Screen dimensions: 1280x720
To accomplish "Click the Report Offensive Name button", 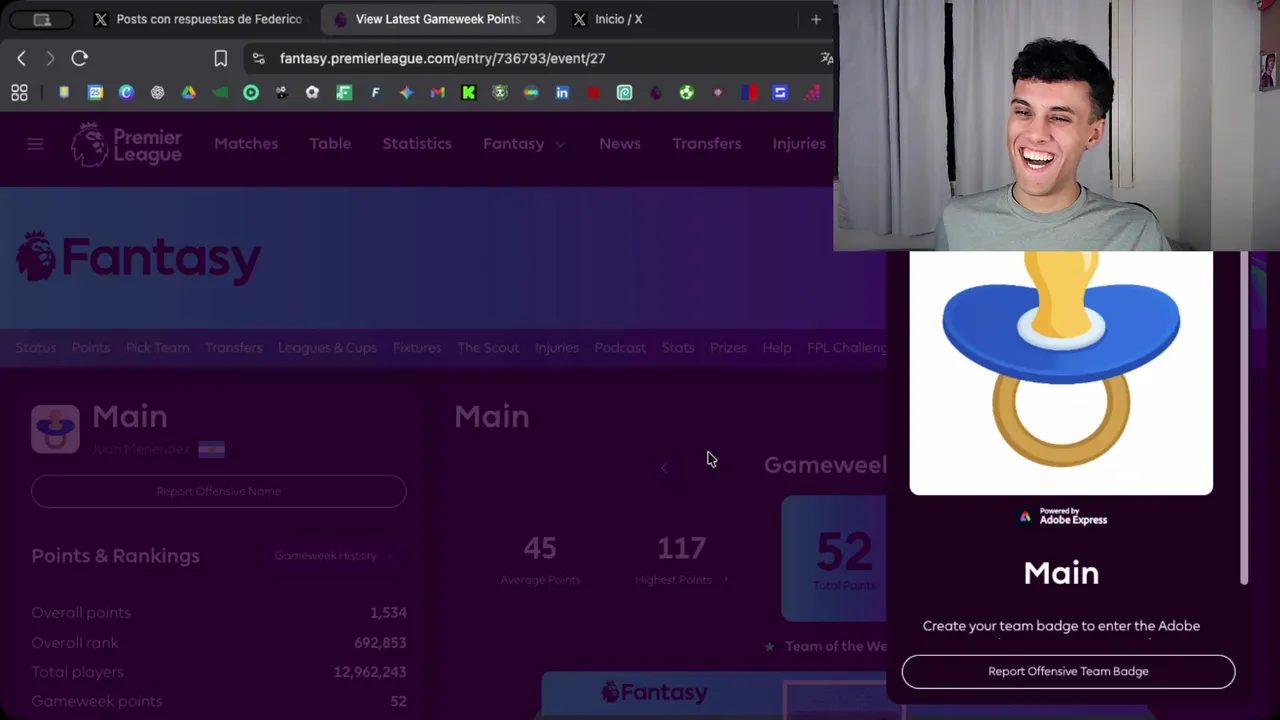I will click(x=219, y=491).
